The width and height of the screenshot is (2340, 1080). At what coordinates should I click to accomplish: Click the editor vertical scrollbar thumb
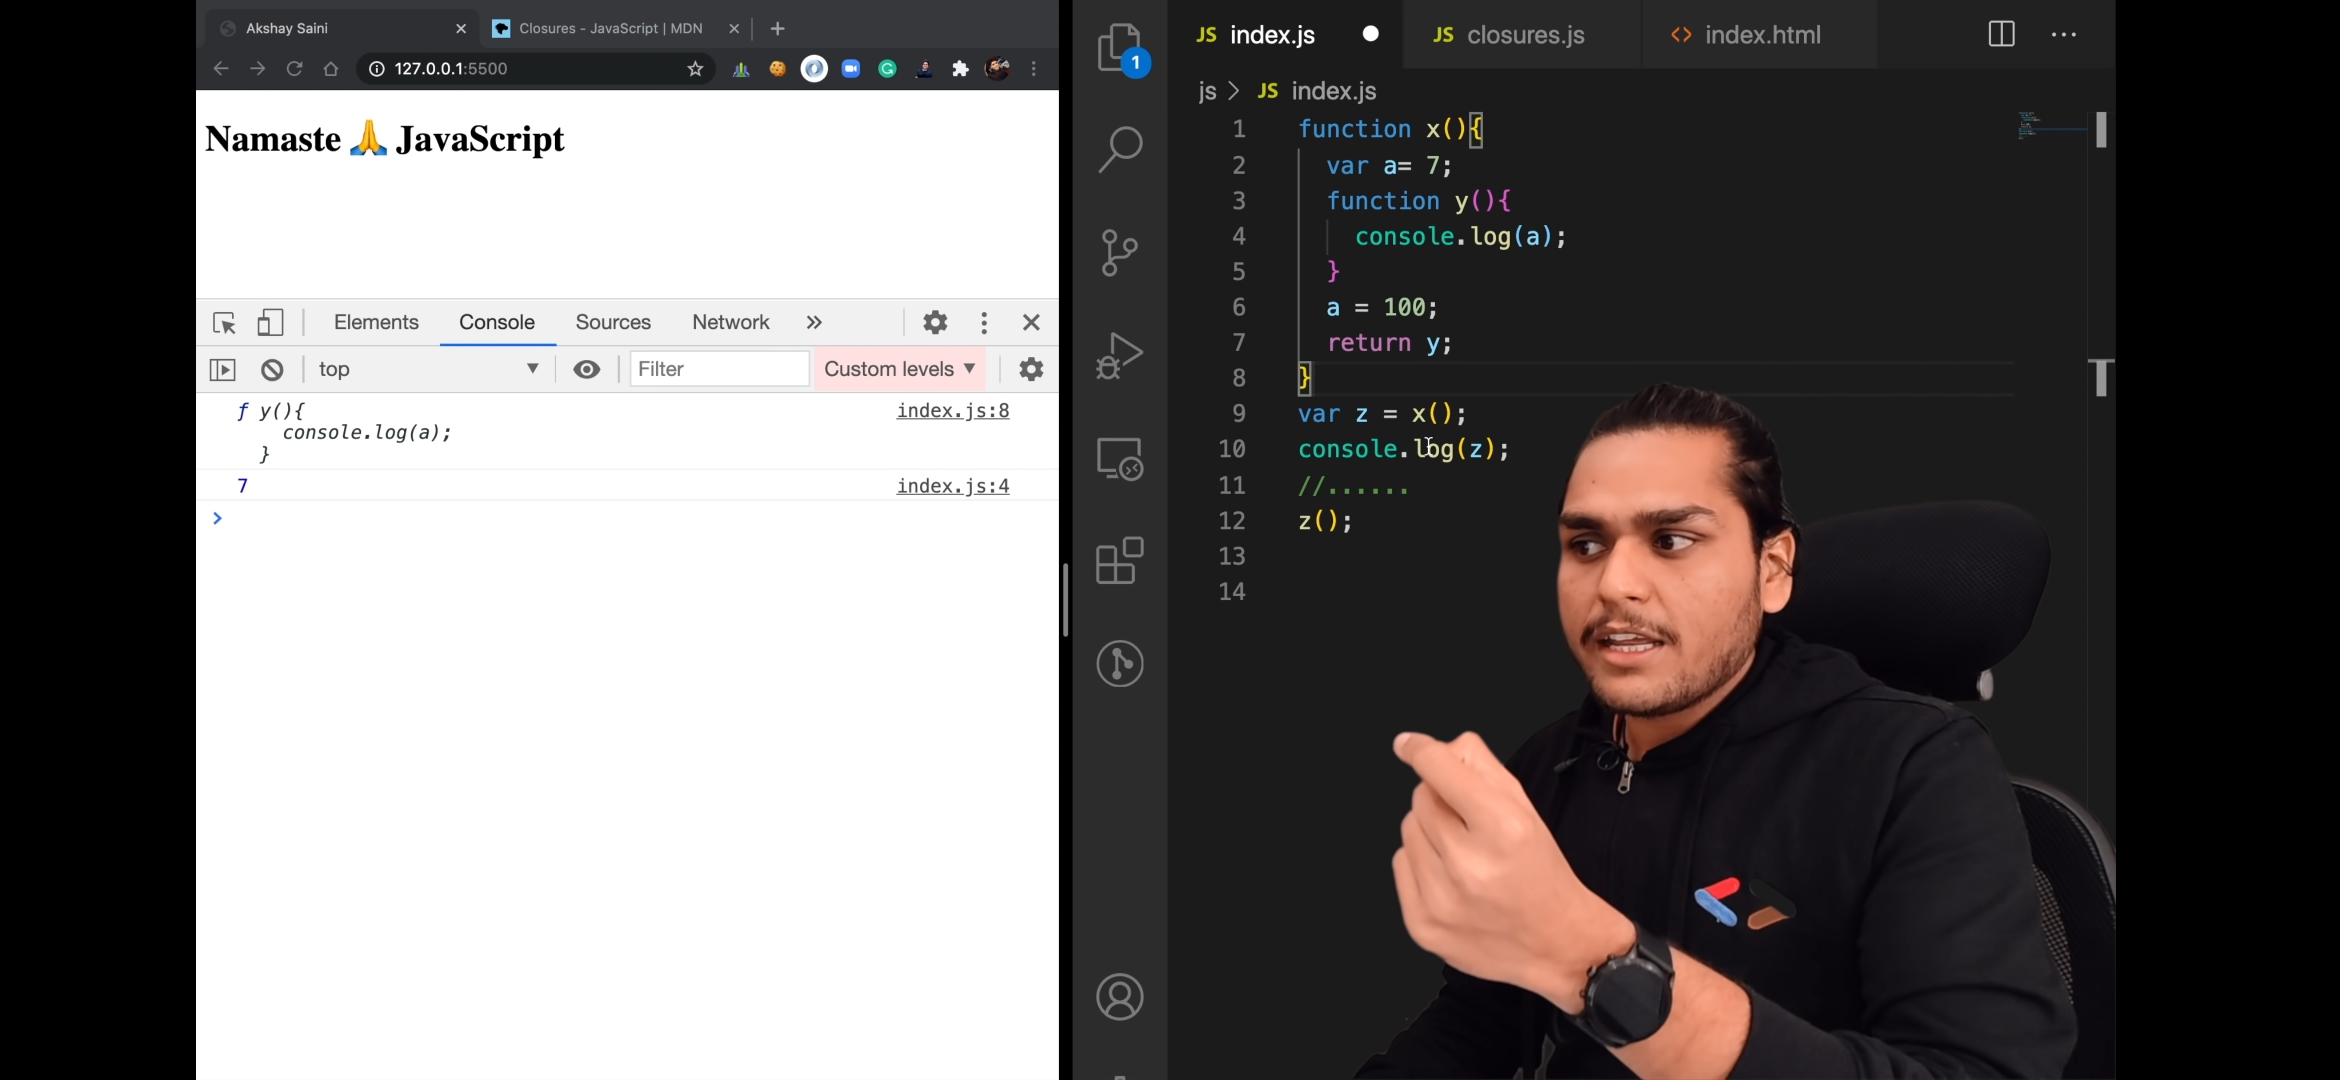2101,130
